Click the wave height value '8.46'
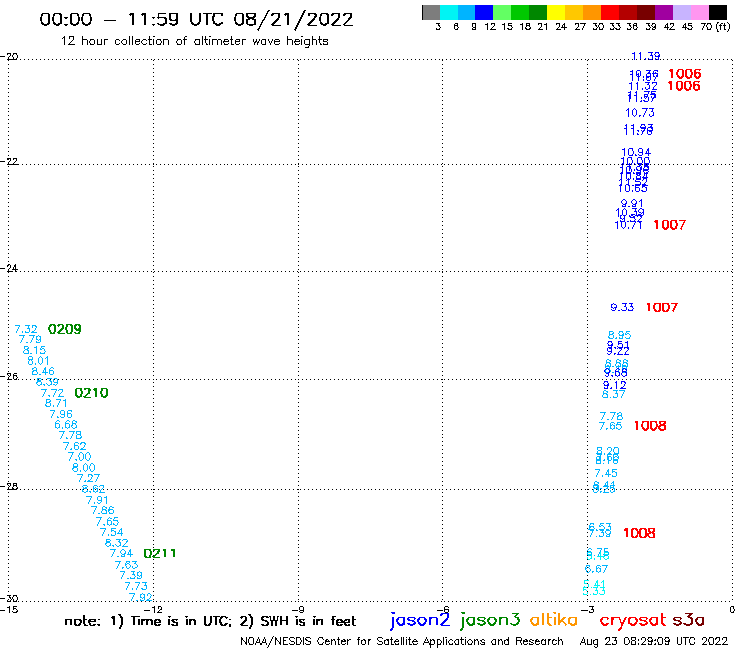Image resolution: width=740 pixels, height=650 pixels. pos(43,371)
